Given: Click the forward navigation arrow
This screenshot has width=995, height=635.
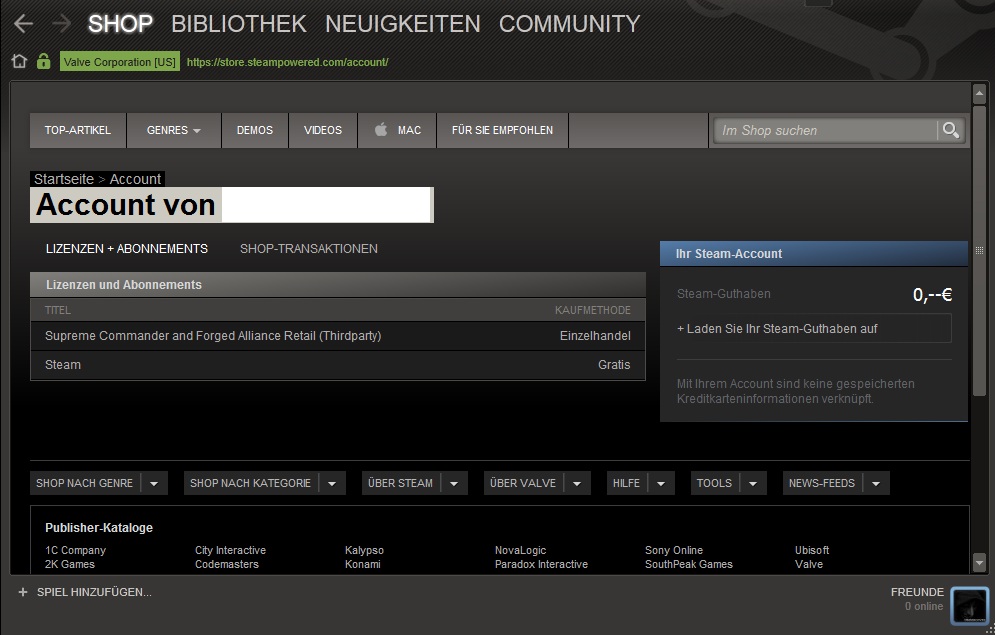Looking at the screenshot, I should (x=61, y=24).
